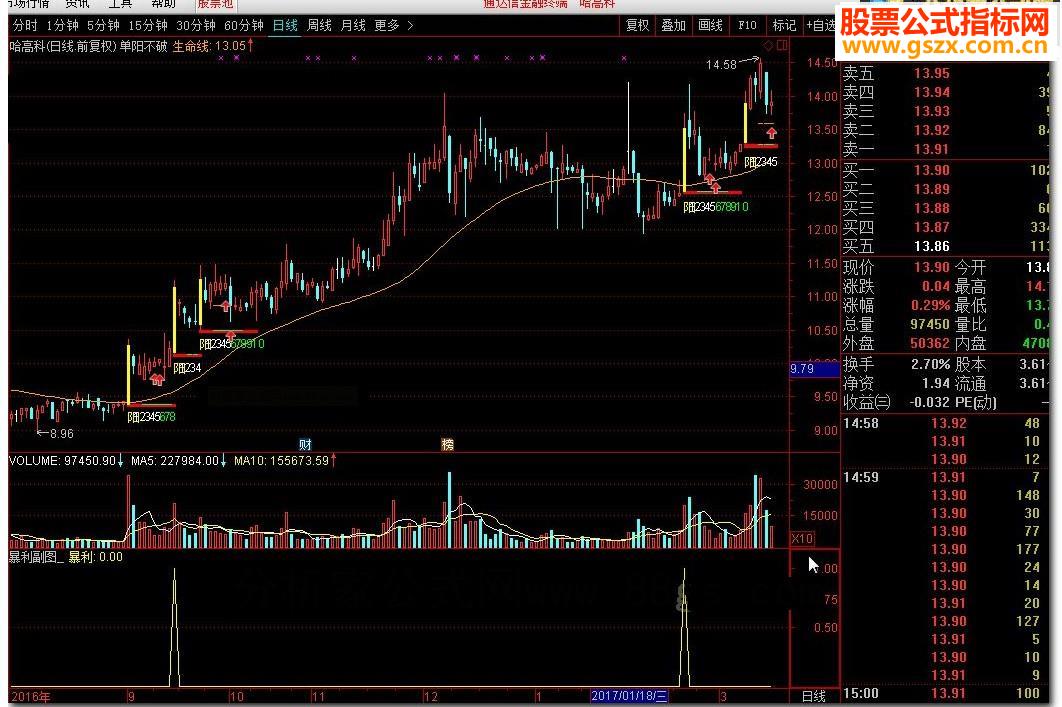Click the 2016年 label on the time axis
Viewport: 1062px width, 707px height.
tap(30, 697)
